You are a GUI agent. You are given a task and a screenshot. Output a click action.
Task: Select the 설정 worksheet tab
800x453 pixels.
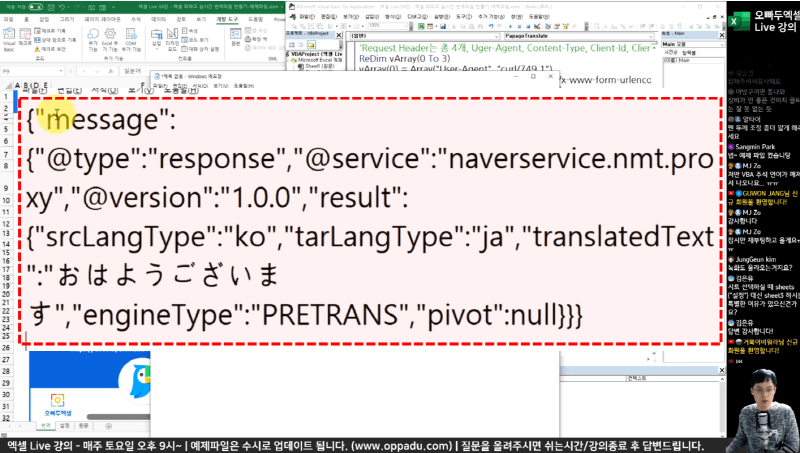coord(66,424)
